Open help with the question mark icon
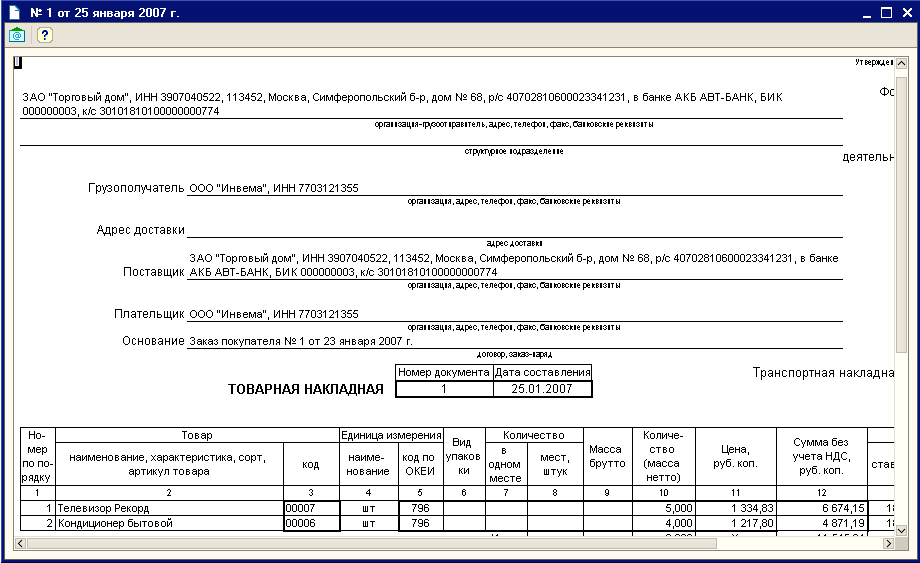This screenshot has height=563, width=920. (45, 35)
